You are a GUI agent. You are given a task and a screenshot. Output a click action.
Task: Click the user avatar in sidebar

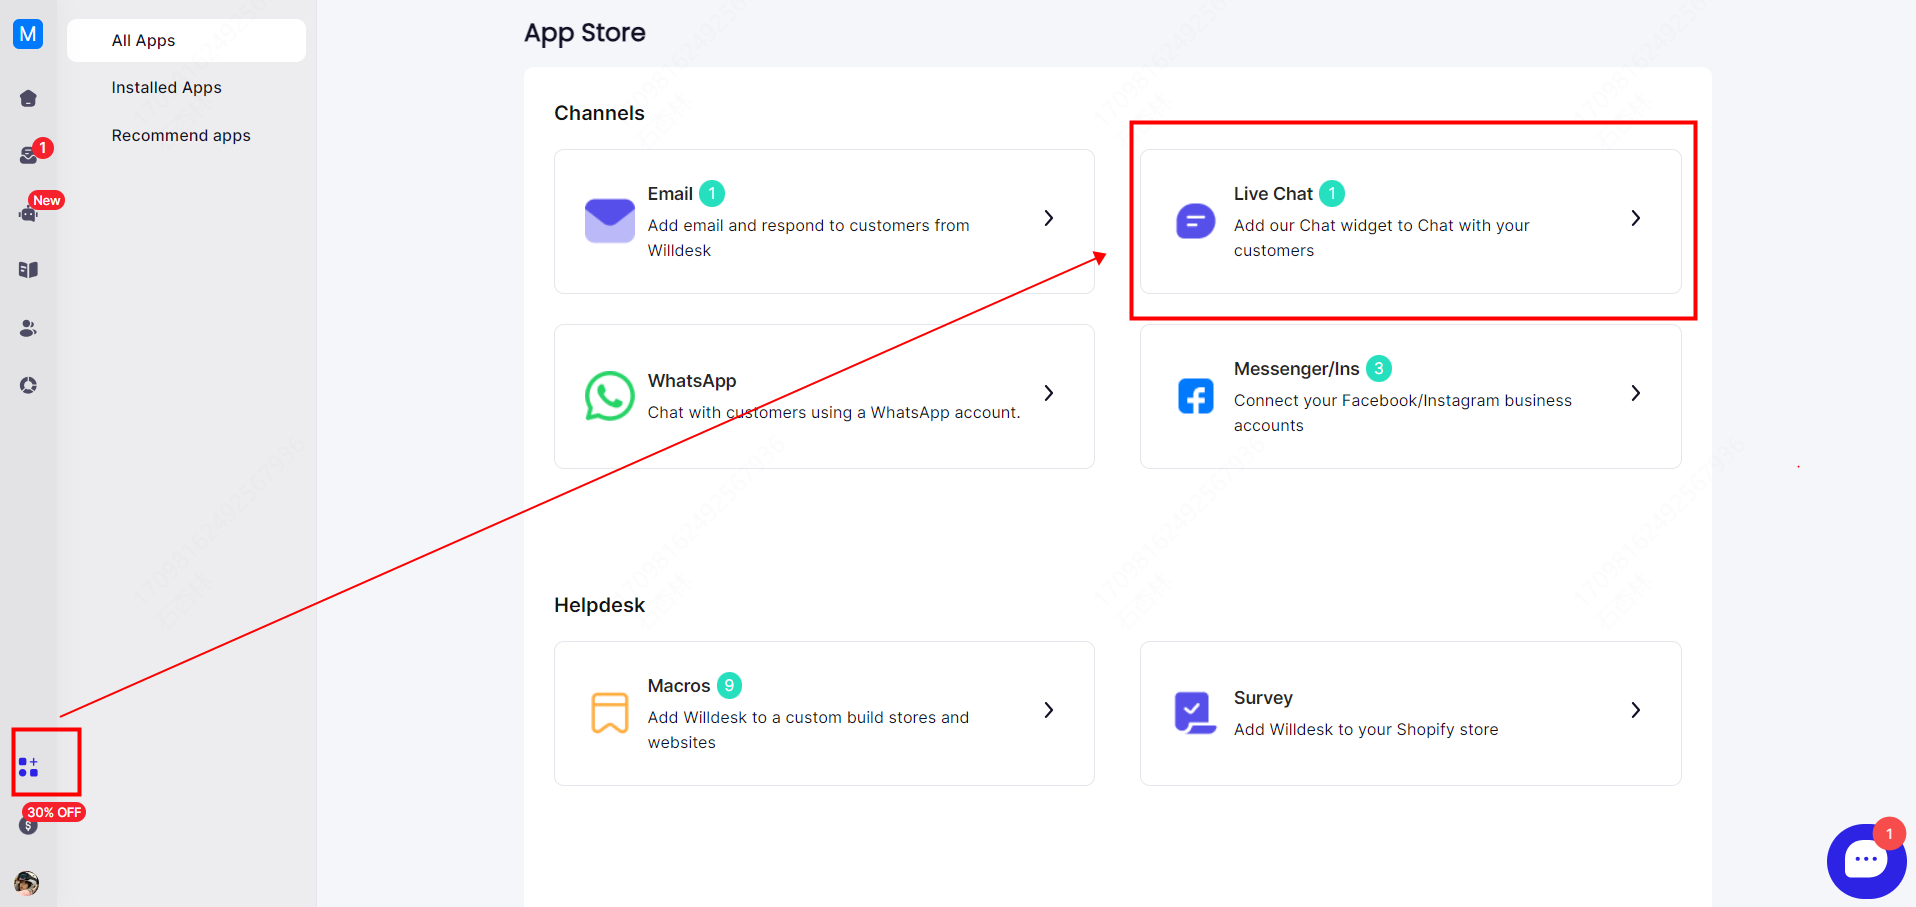pyautogui.click(x=27, y=882)
